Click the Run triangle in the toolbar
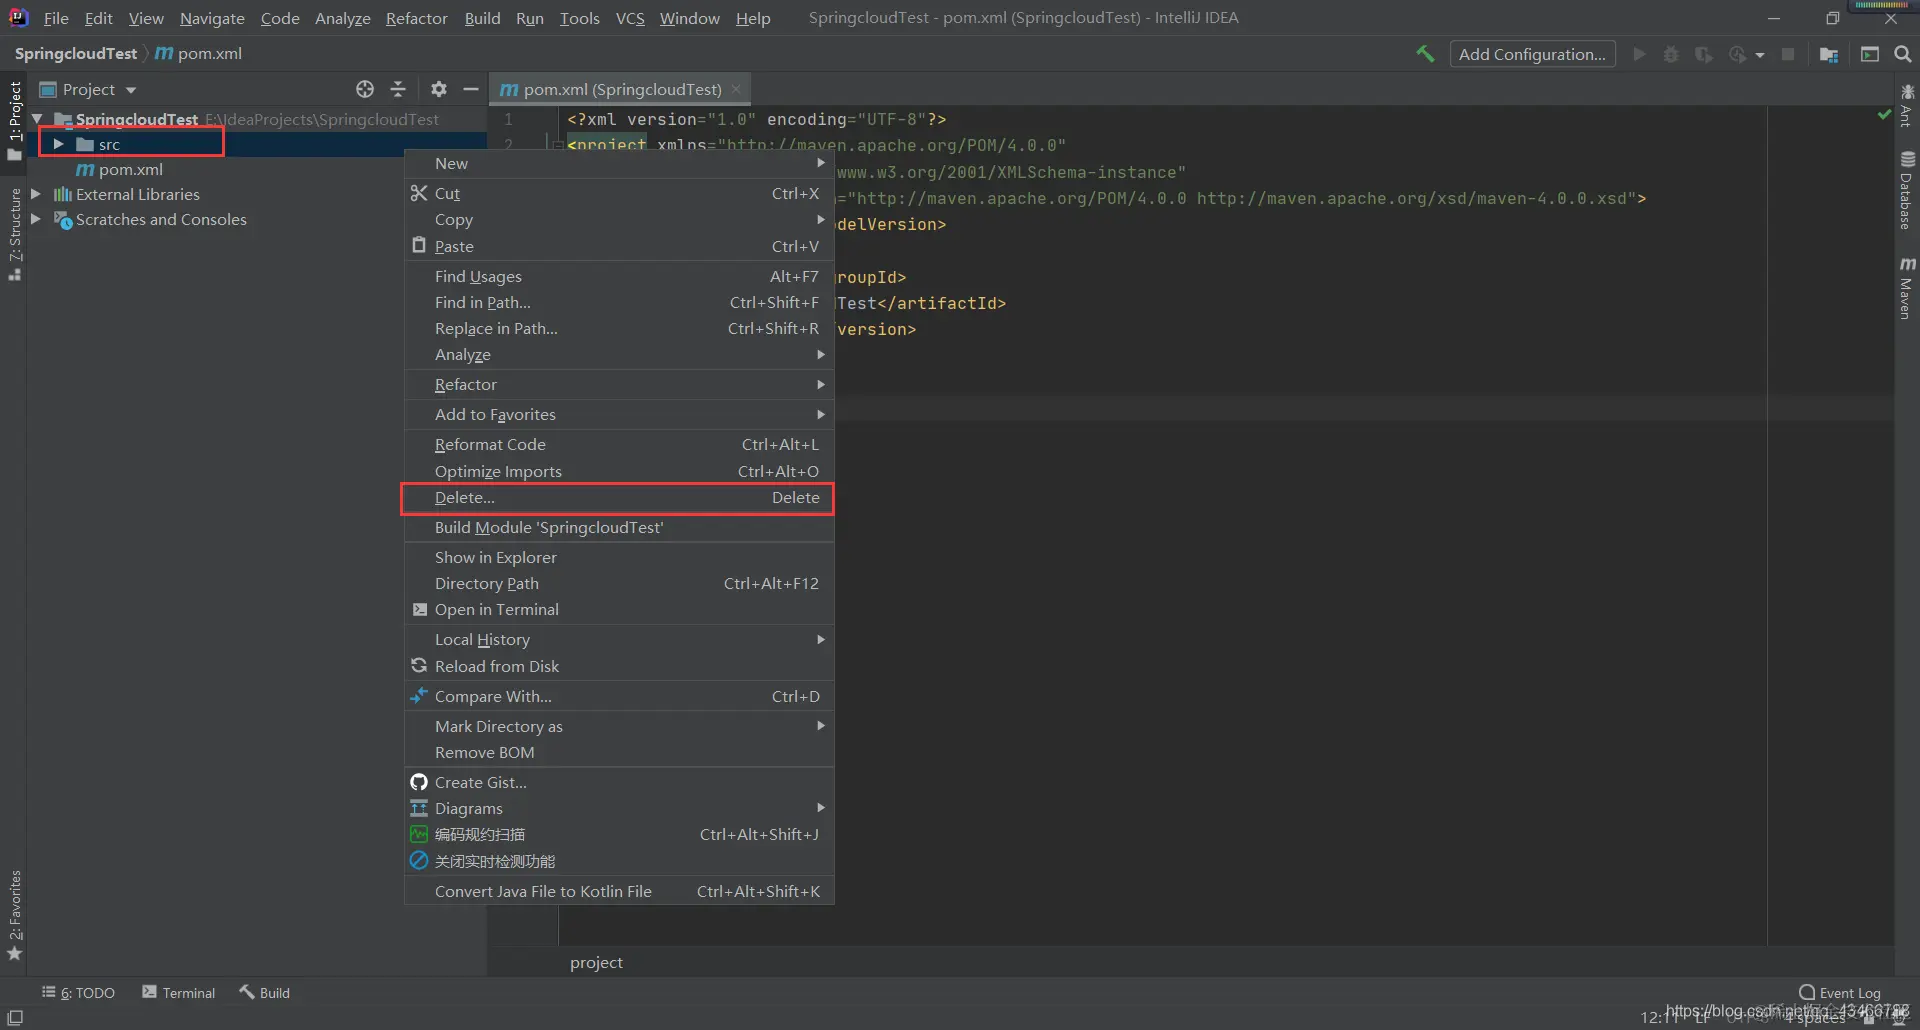This screenshot has width=1920, height=1030. coord(1639,54)
